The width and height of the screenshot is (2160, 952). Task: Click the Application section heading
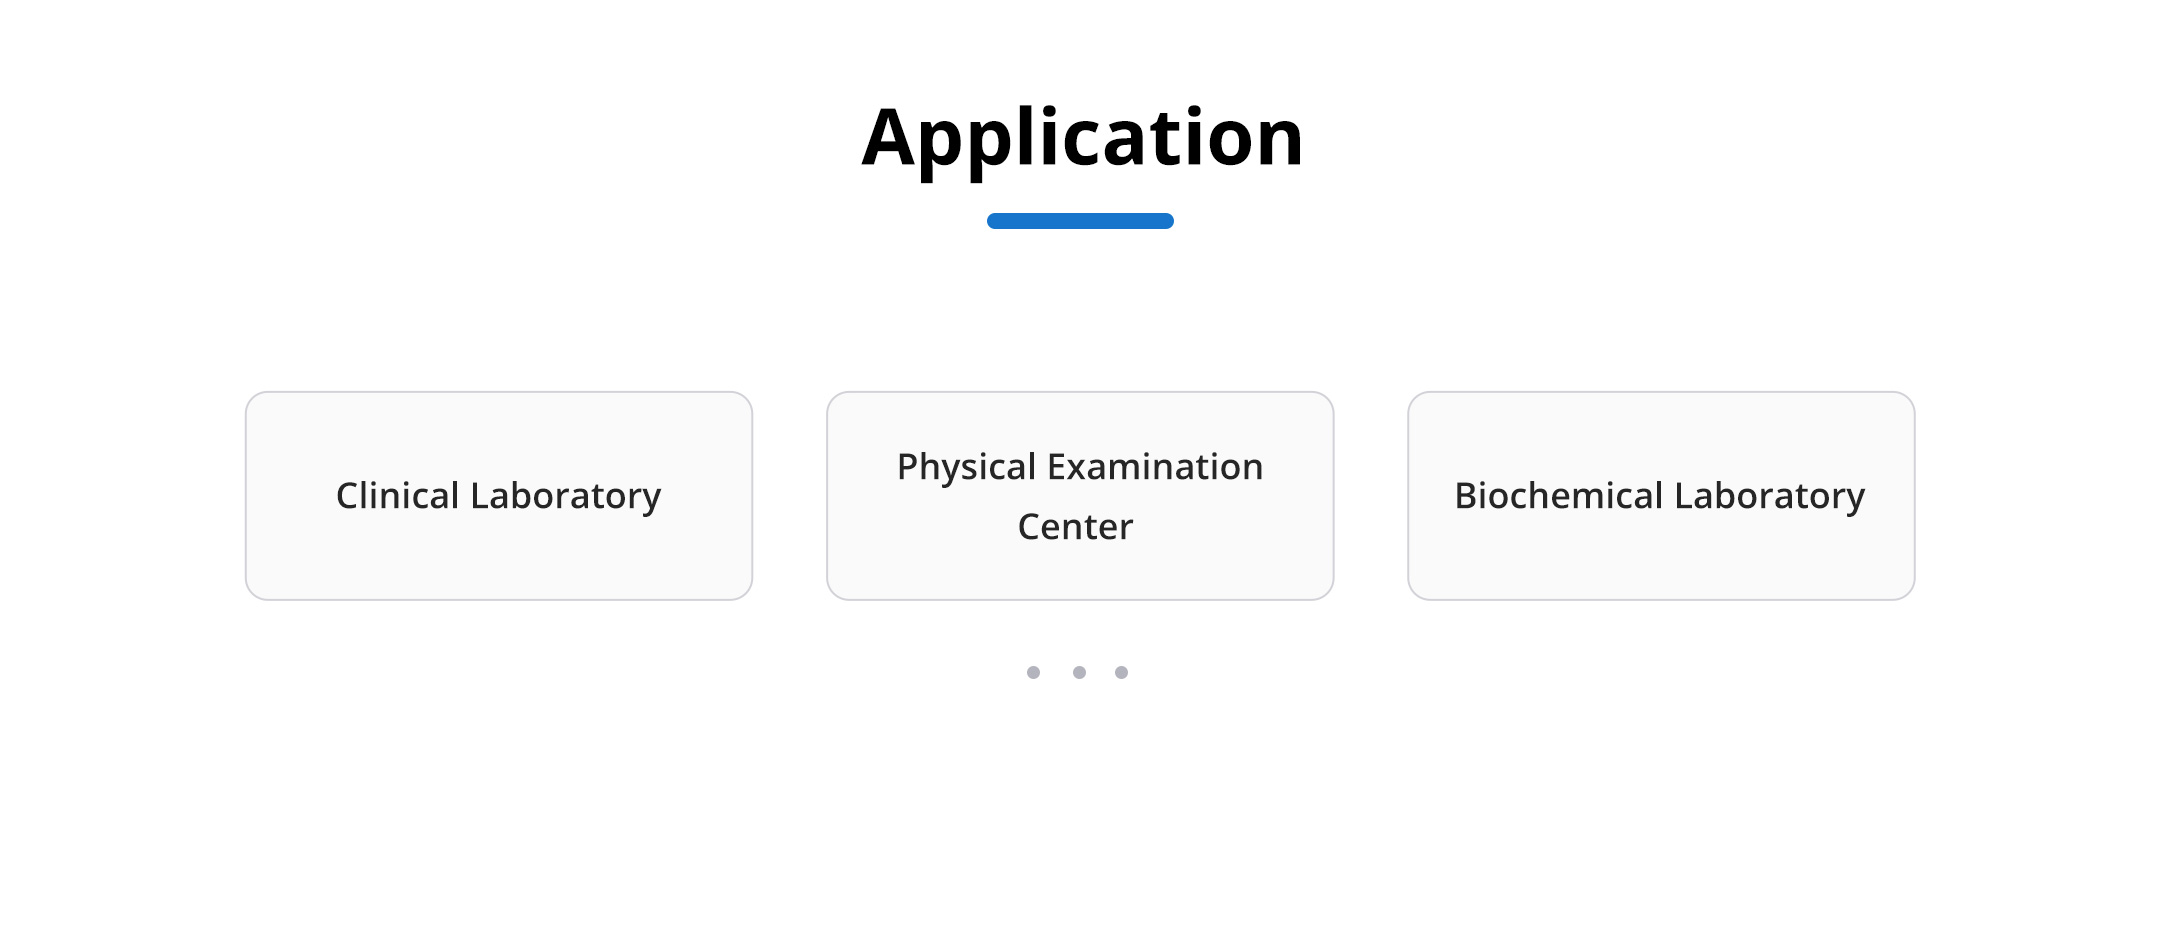1082,138
